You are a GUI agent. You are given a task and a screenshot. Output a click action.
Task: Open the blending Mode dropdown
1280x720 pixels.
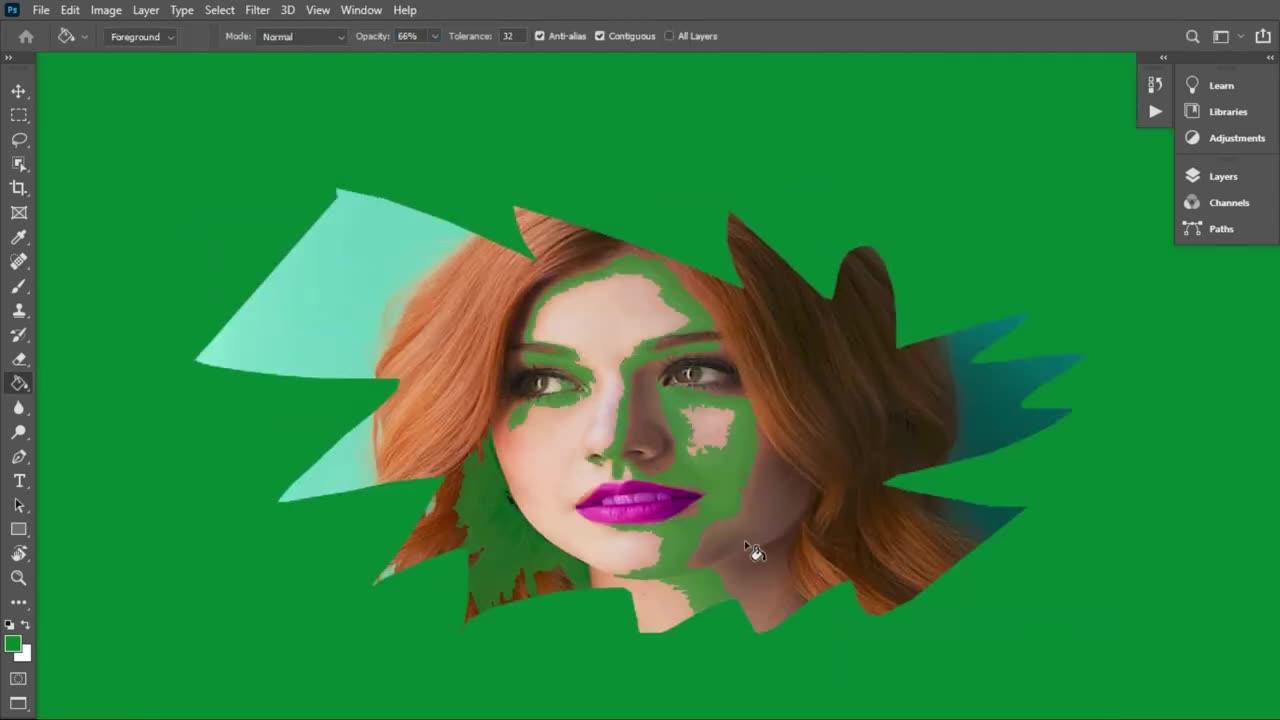(302, 37)
